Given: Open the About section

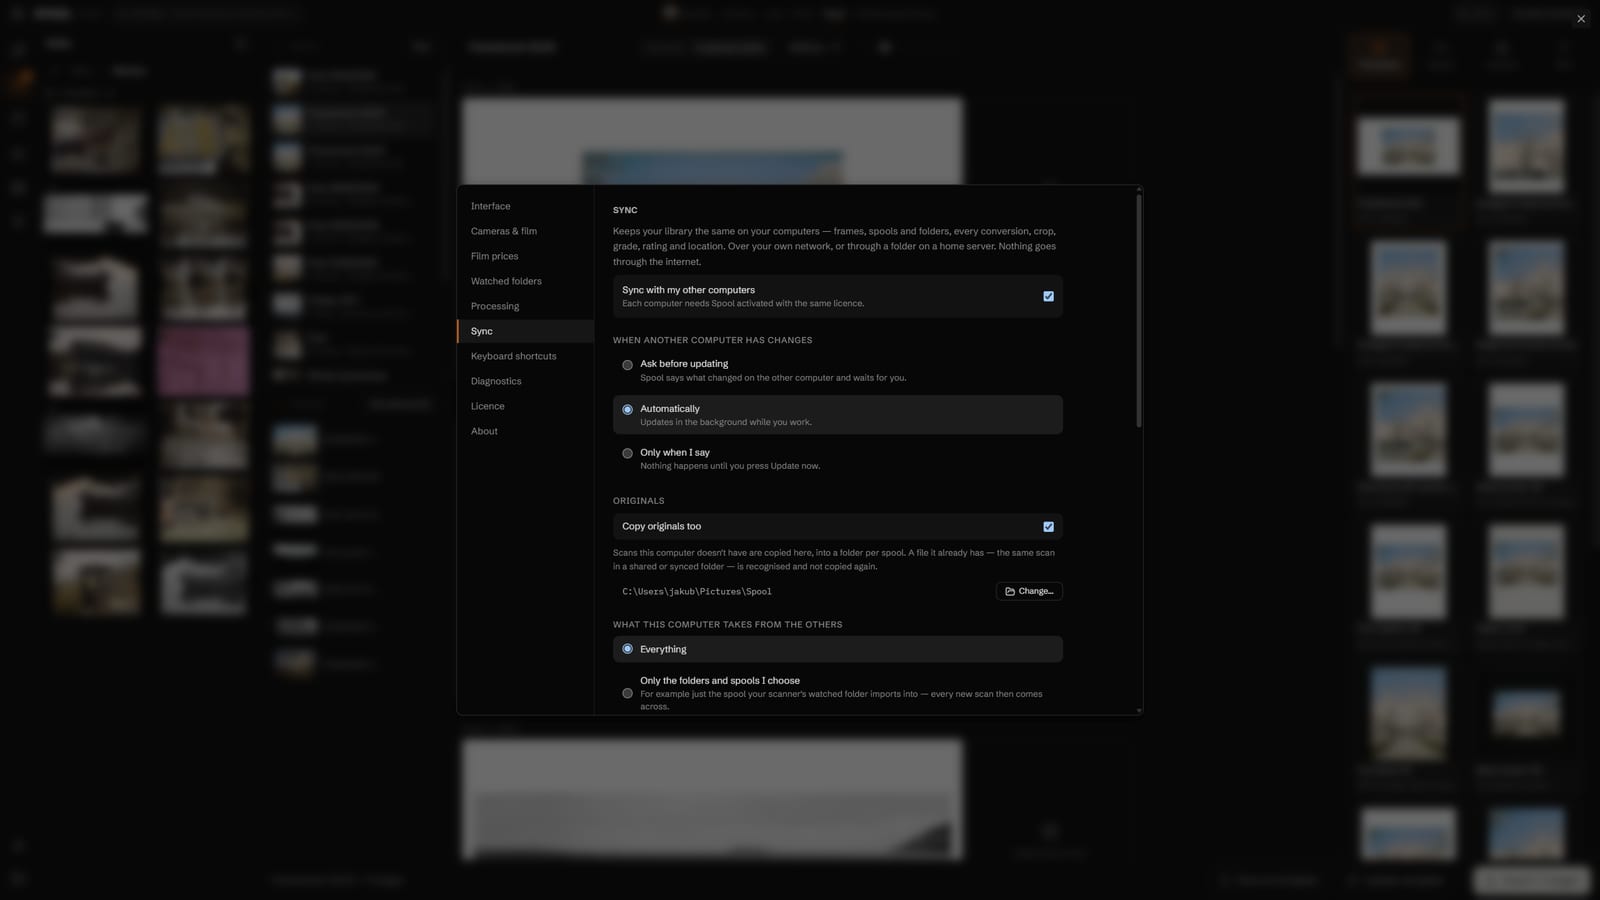Looking at the screenshot, I should 525,431.
